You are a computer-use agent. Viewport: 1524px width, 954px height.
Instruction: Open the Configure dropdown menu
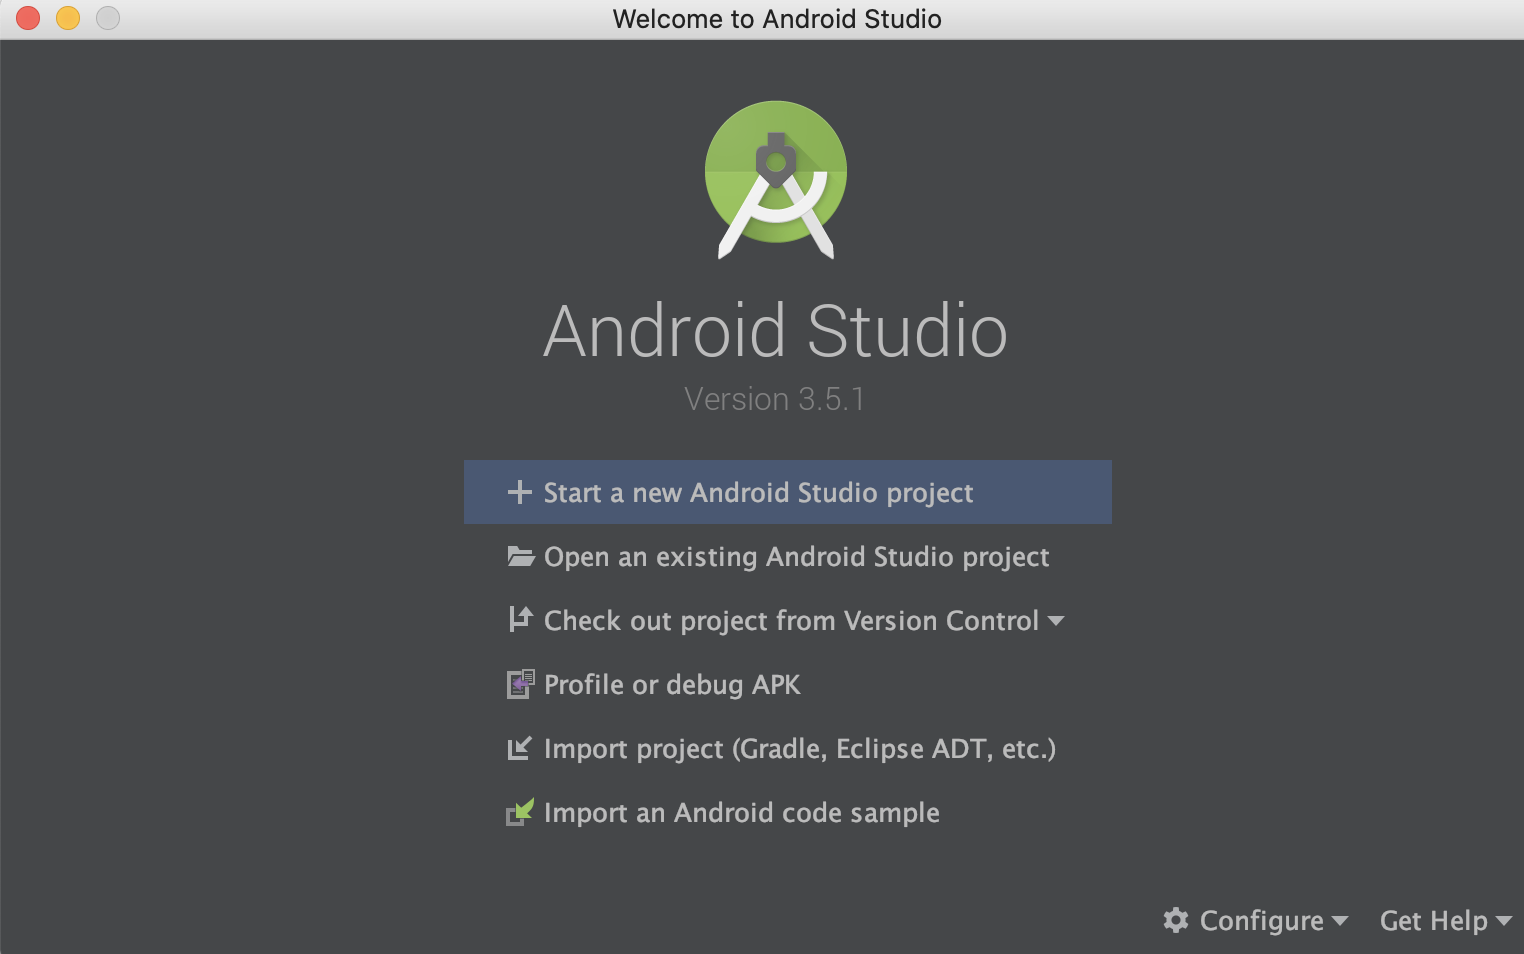point(1256,920)
